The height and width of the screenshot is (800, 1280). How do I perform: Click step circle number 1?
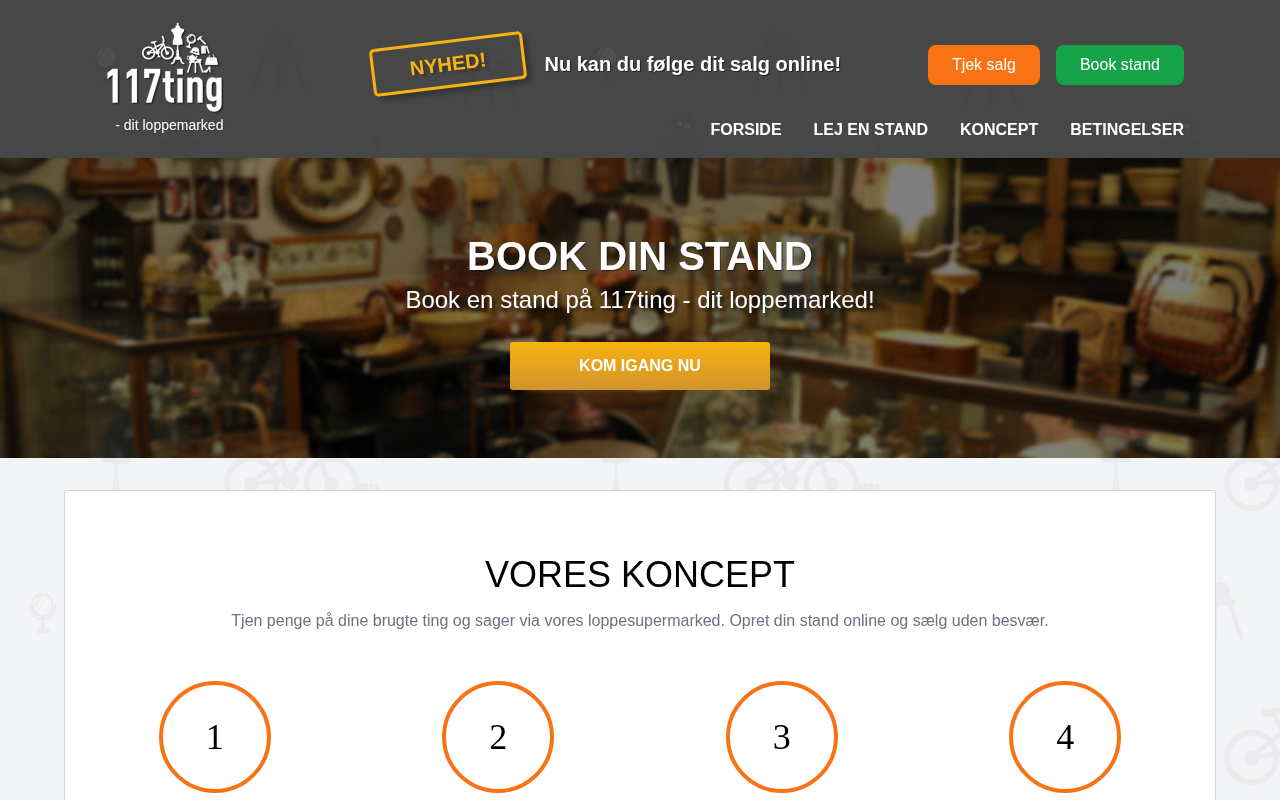[215, 737]
